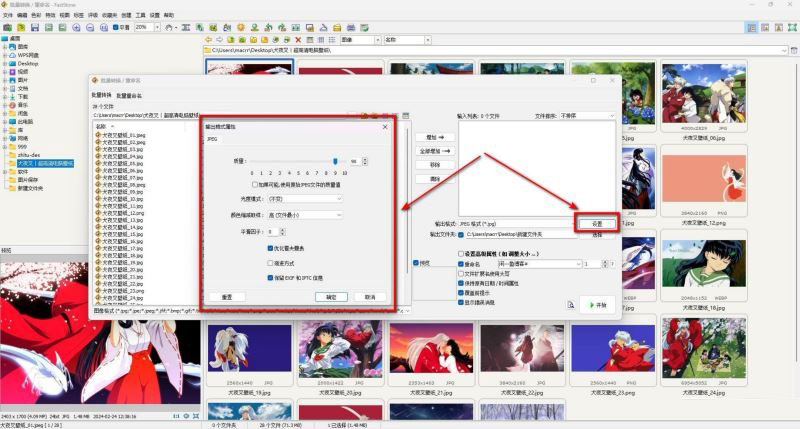The image size is (800, 429).
Task: Select the JPEG tab in format dialog
Action: click(212, 139)
